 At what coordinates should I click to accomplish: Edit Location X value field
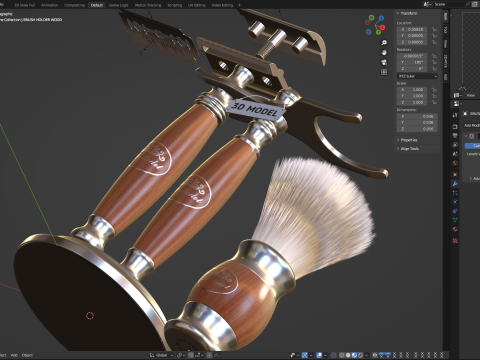tap(412, 29)
